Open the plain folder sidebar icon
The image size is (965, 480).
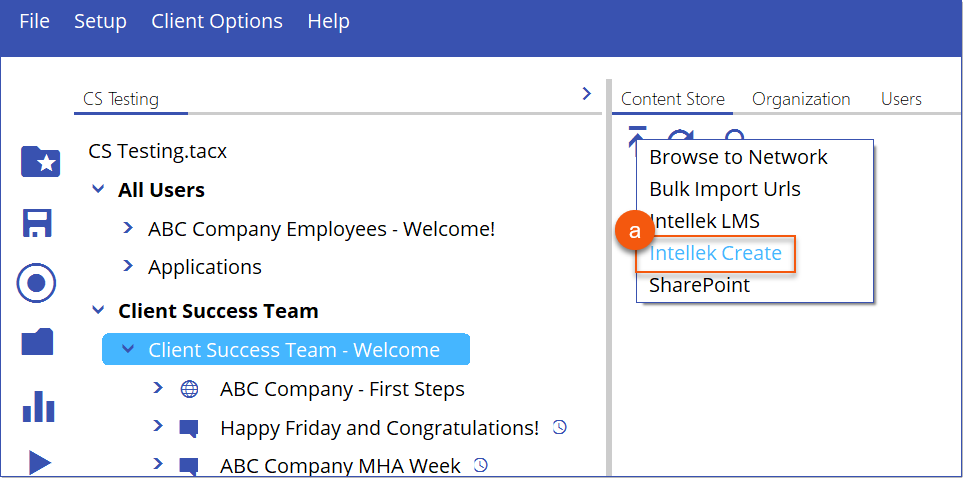37,342
